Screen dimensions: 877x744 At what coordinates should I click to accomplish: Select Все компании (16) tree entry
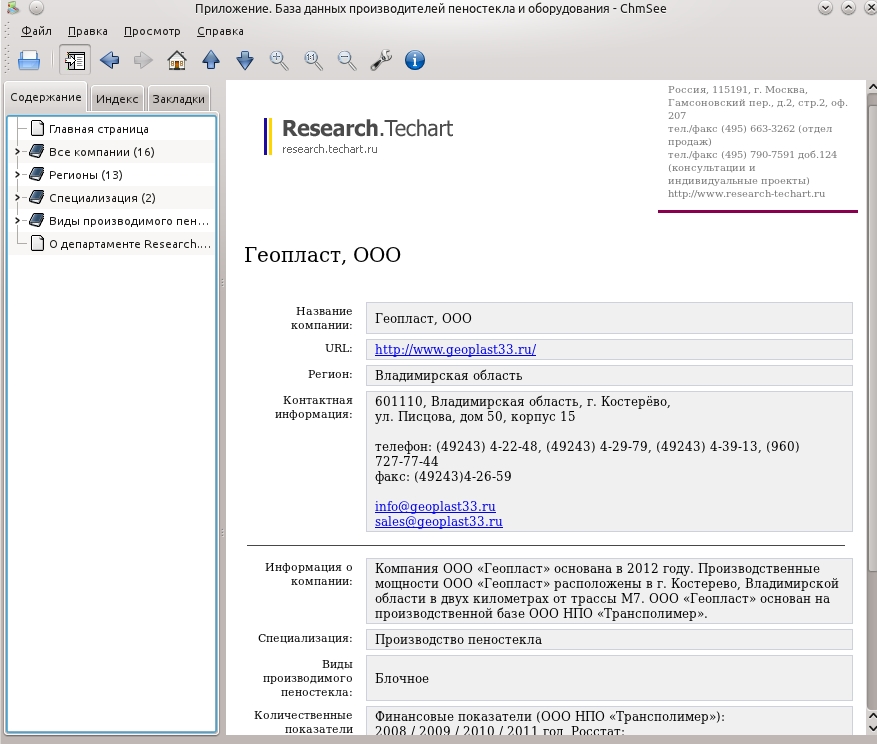[x=101, y=152]
